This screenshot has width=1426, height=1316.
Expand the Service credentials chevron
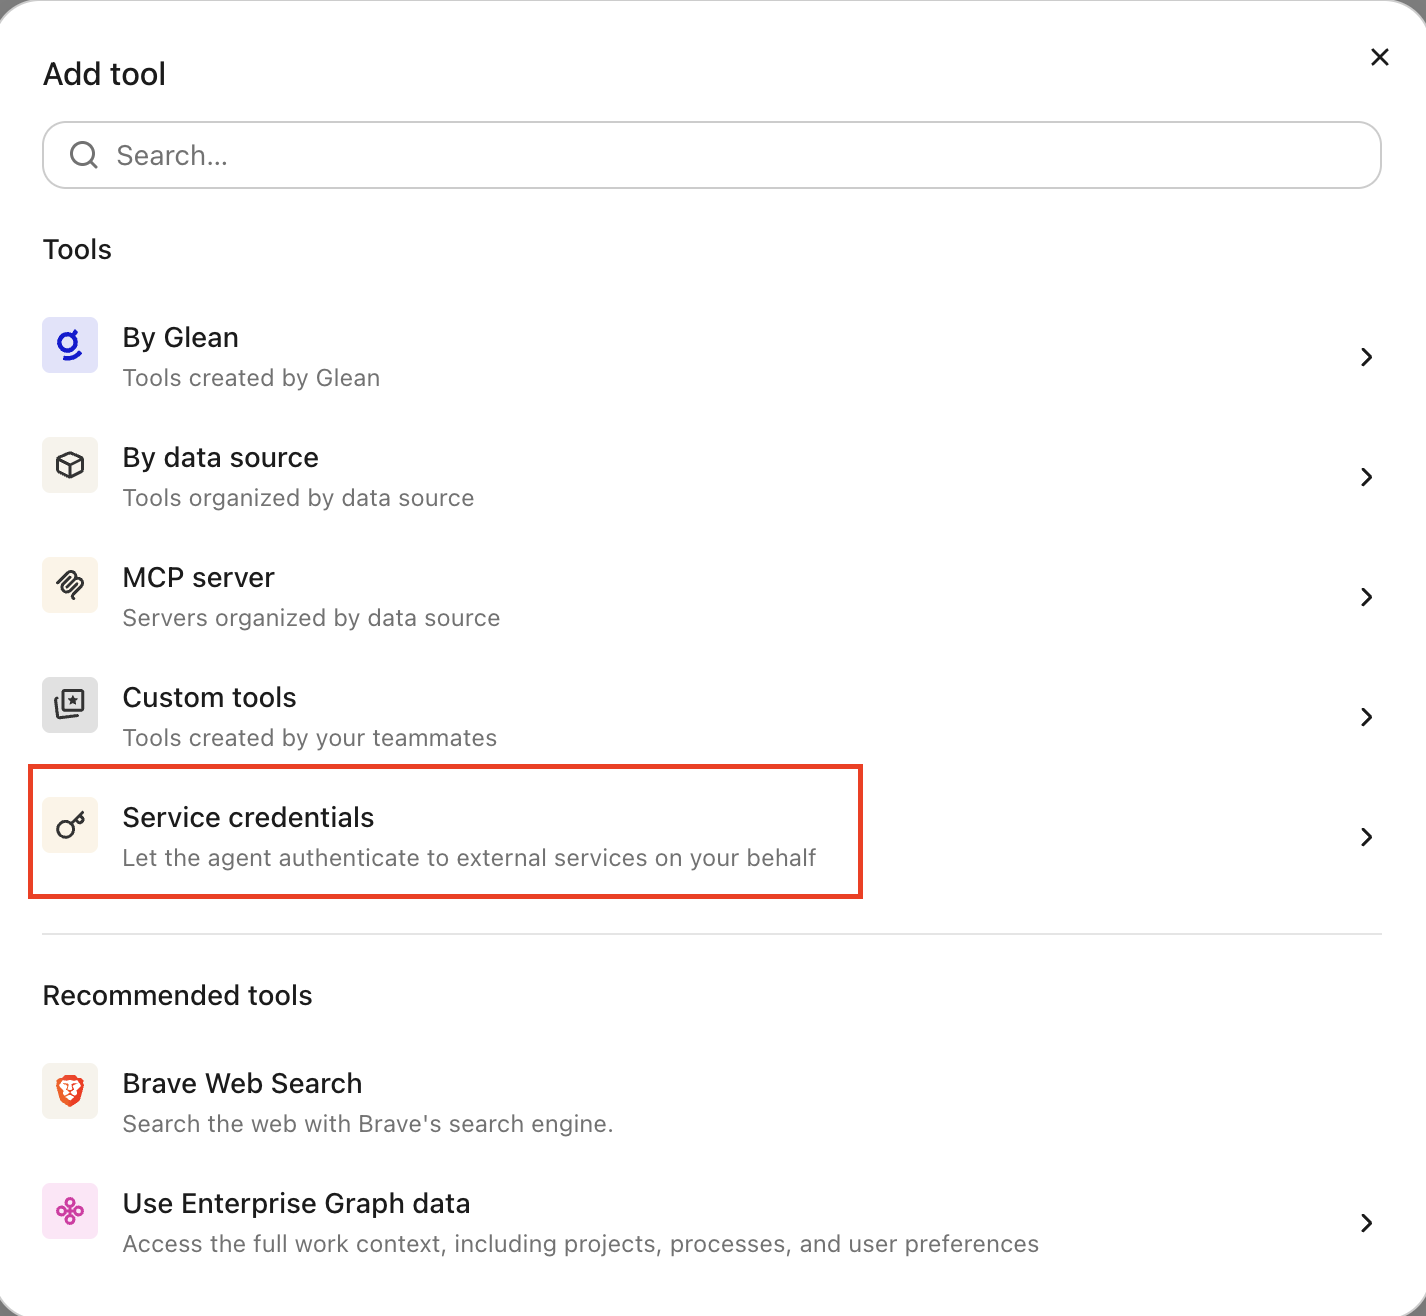click(1367, 837)
